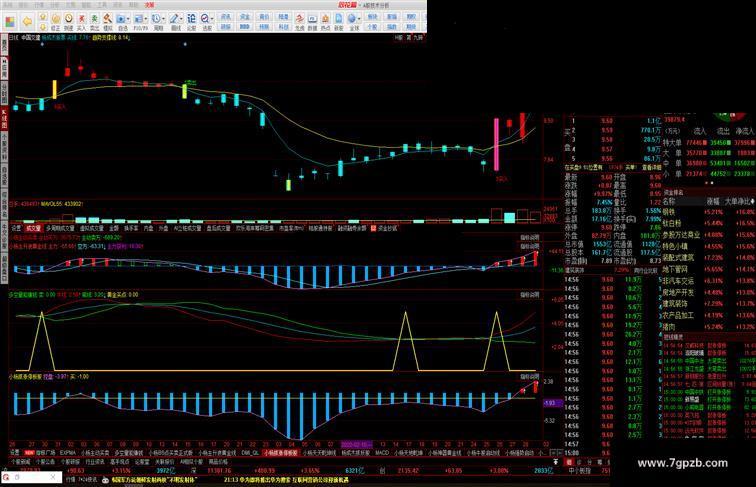Image resolution: width=756 pixels, height=487 pixels.
Task: Open 指标说明 for the 小杨抓涨停板股 panel
Action: pos(530,377)
